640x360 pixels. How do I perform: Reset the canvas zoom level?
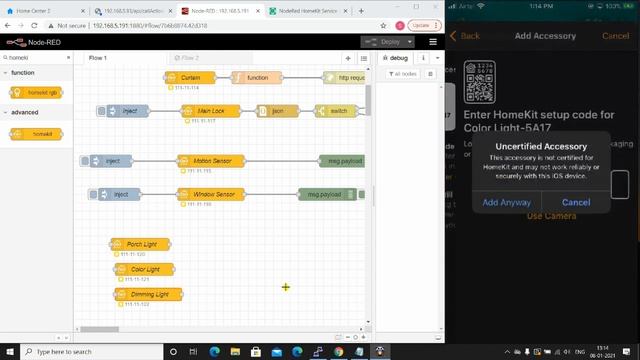tap(356, 337)
